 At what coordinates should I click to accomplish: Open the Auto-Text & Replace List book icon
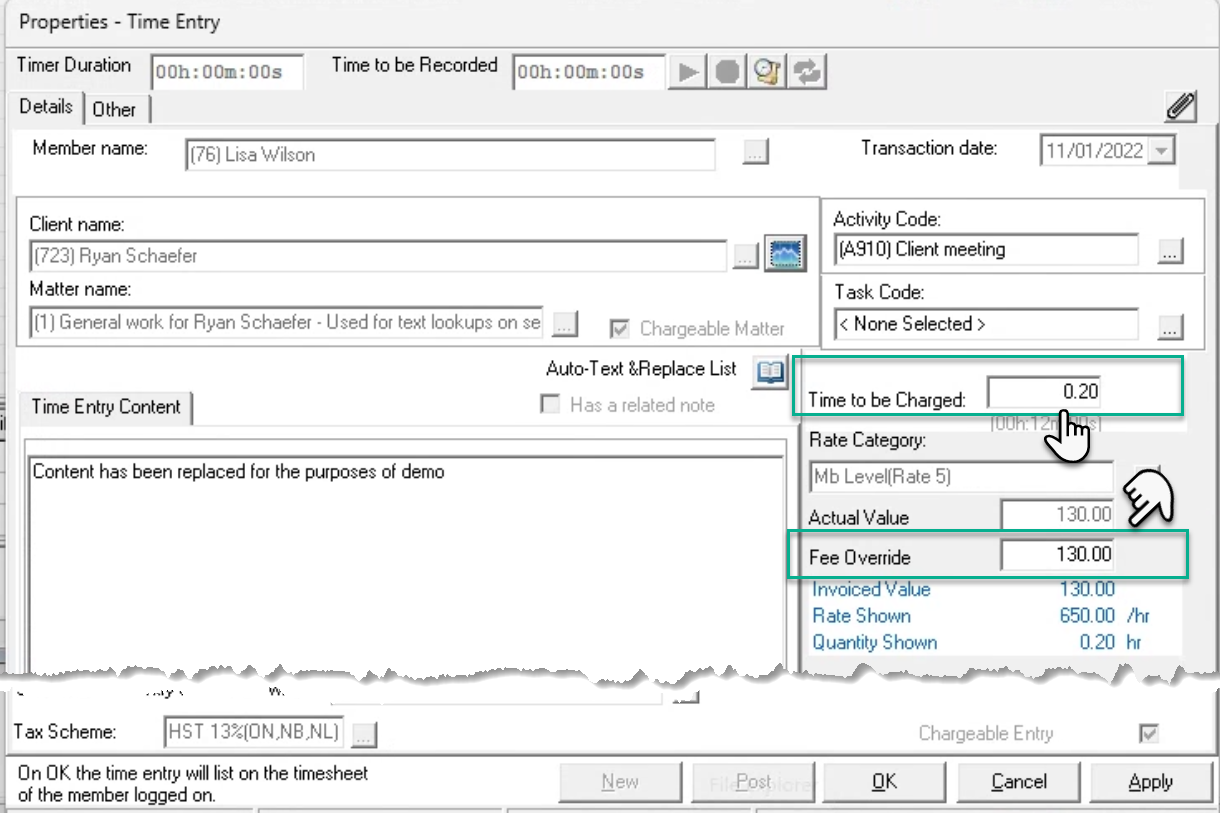coord(769,372)
